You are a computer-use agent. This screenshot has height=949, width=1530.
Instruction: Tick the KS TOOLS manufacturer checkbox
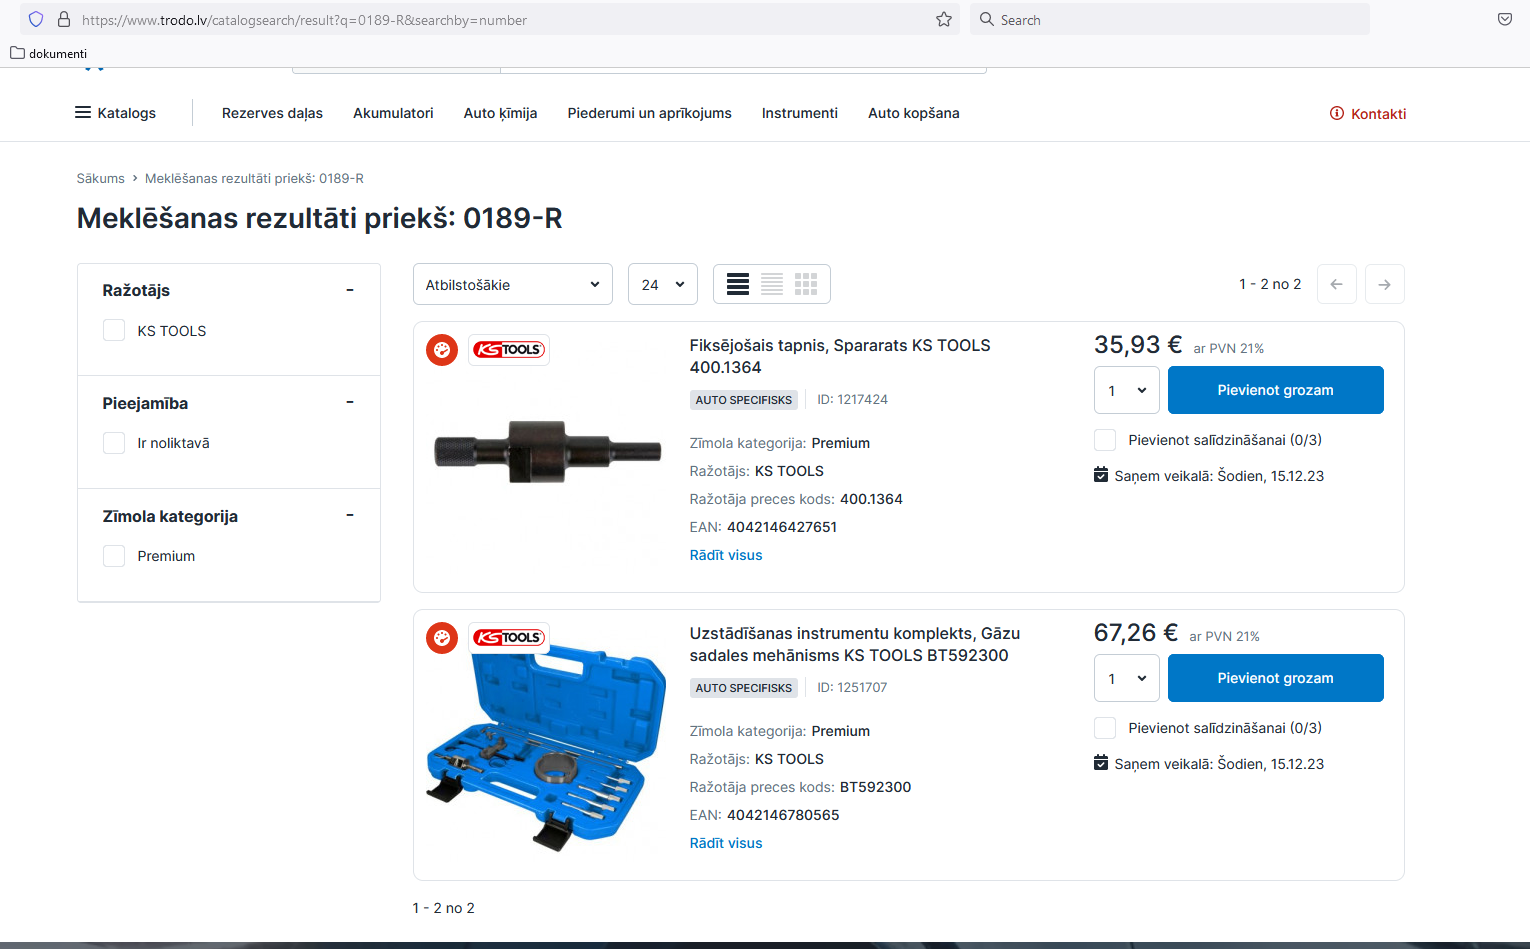(x=114, y=331)
